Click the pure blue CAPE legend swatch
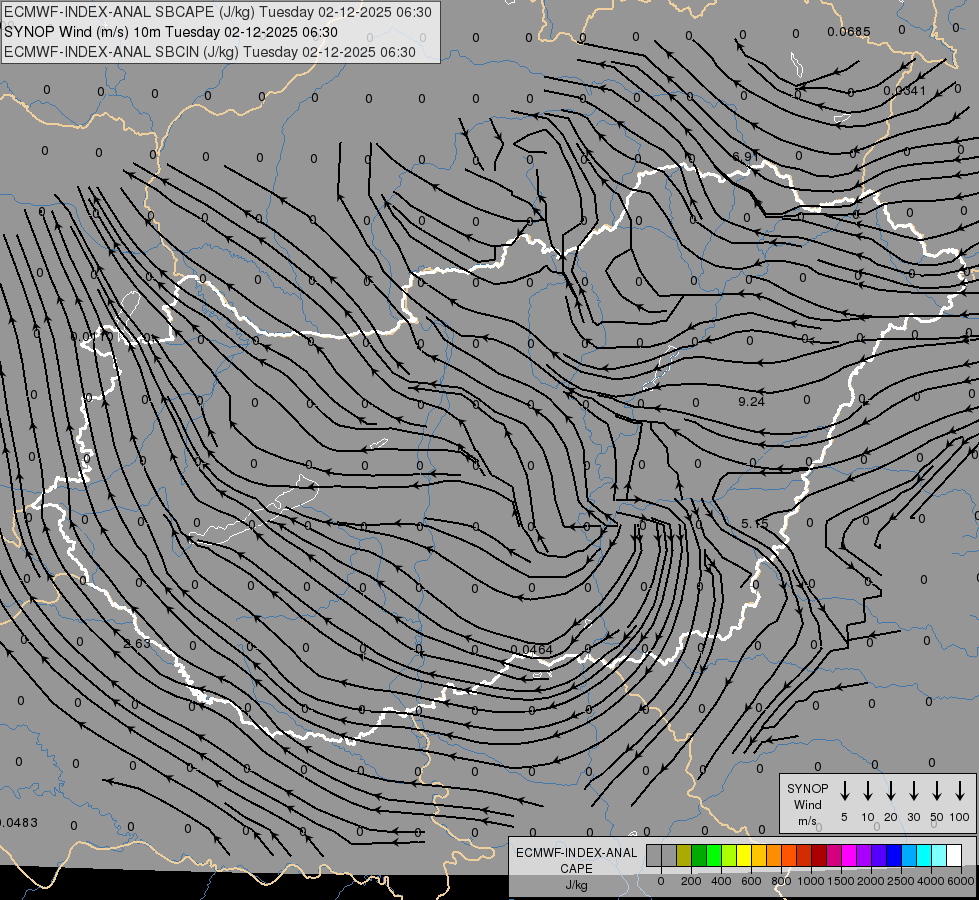The height and width of the screenshot is (900, 979). [893, 855]
